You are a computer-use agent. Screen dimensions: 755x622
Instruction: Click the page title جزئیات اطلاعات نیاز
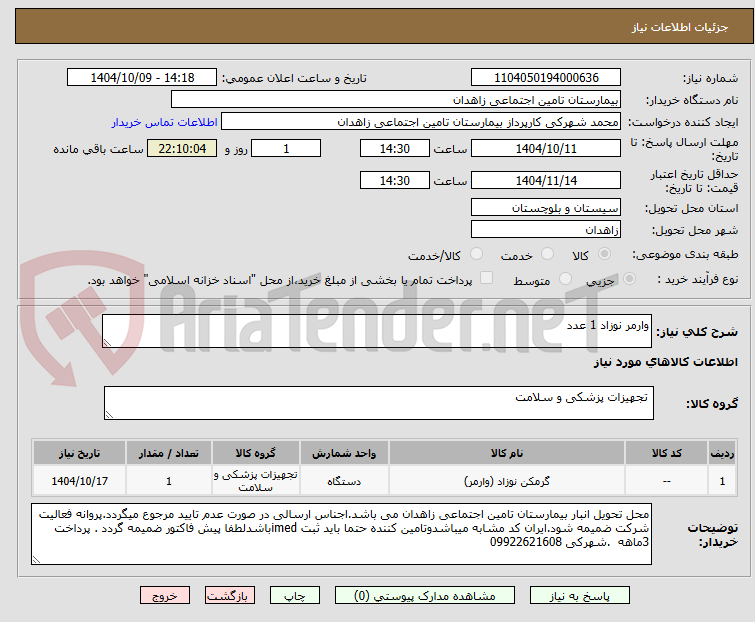(x=680, y=27)
